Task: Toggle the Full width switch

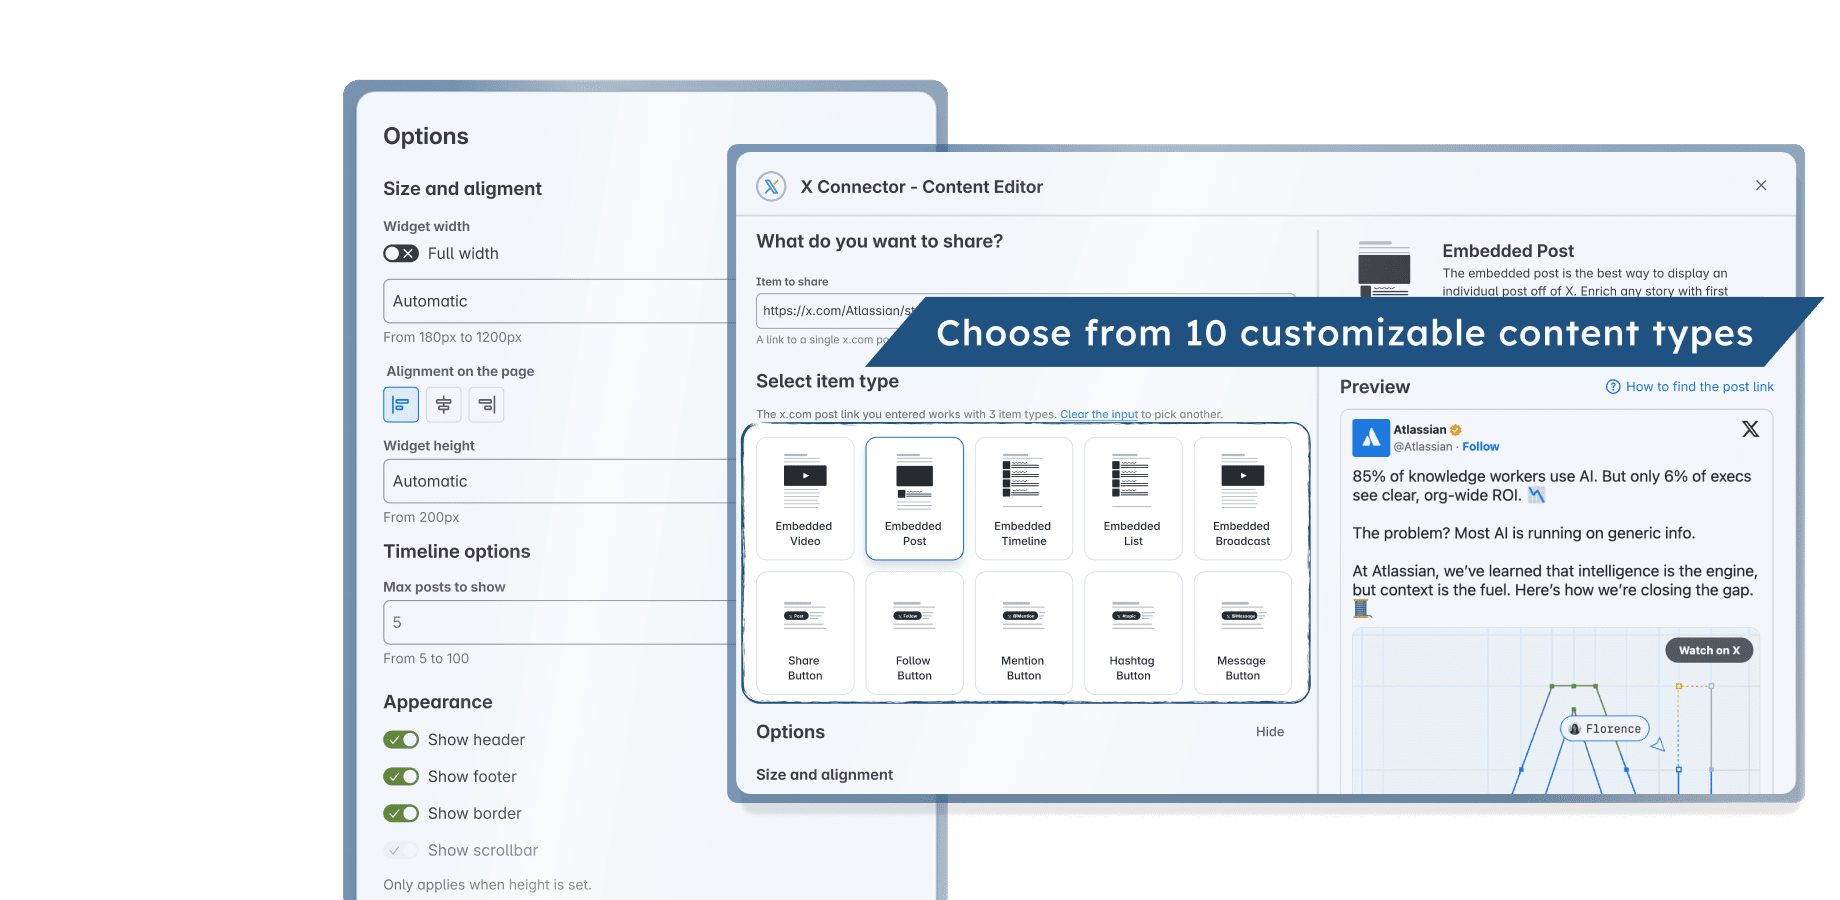Action: [x=401, y=254]
